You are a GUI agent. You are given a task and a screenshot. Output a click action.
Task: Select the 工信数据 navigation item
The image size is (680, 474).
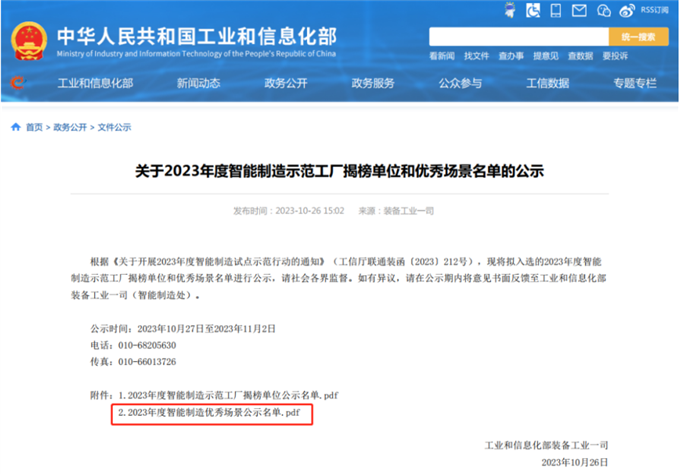tap(547, 83)
